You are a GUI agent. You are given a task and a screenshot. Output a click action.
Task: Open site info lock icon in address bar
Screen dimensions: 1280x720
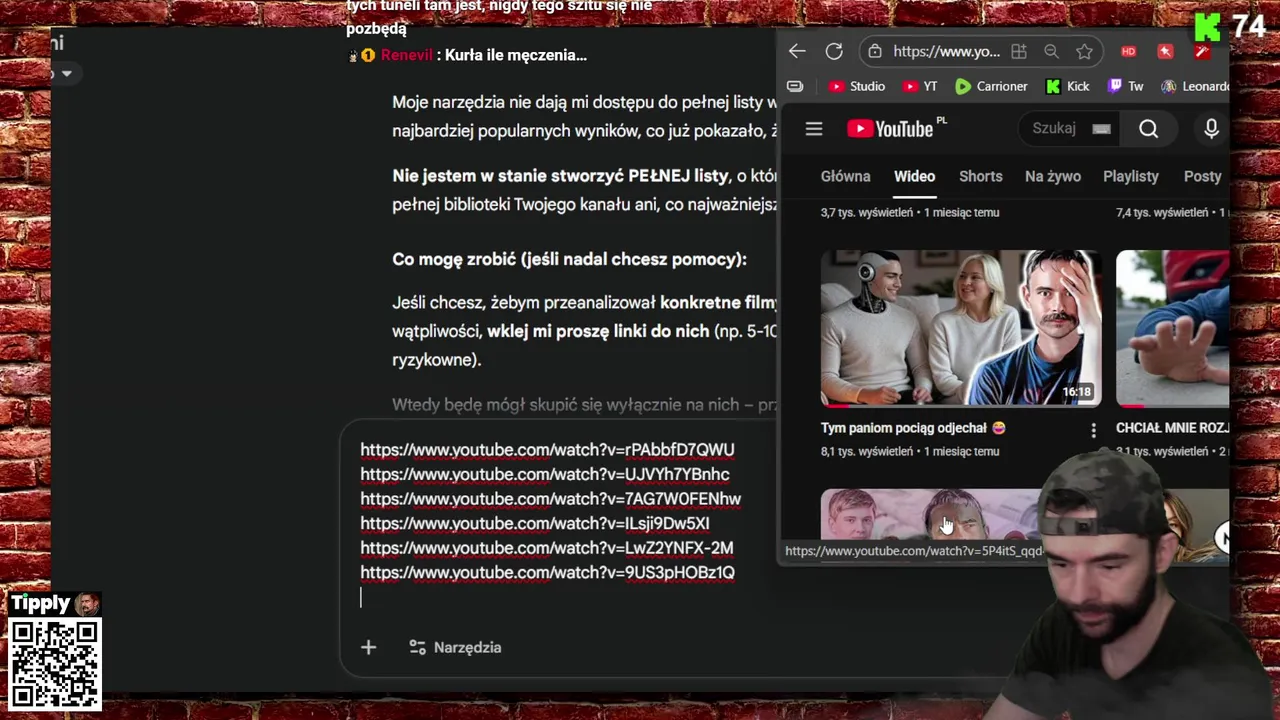[x=875, y=52]
